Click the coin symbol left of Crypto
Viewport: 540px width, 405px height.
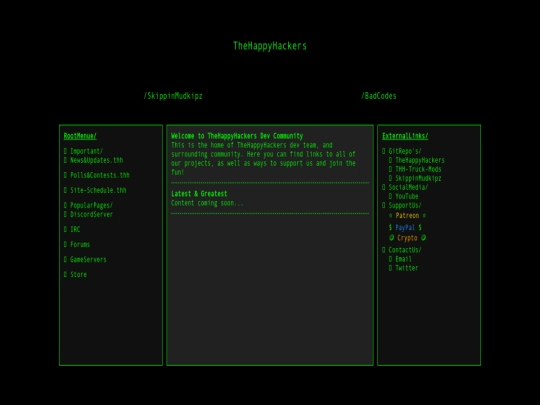[x=391, y=238]
